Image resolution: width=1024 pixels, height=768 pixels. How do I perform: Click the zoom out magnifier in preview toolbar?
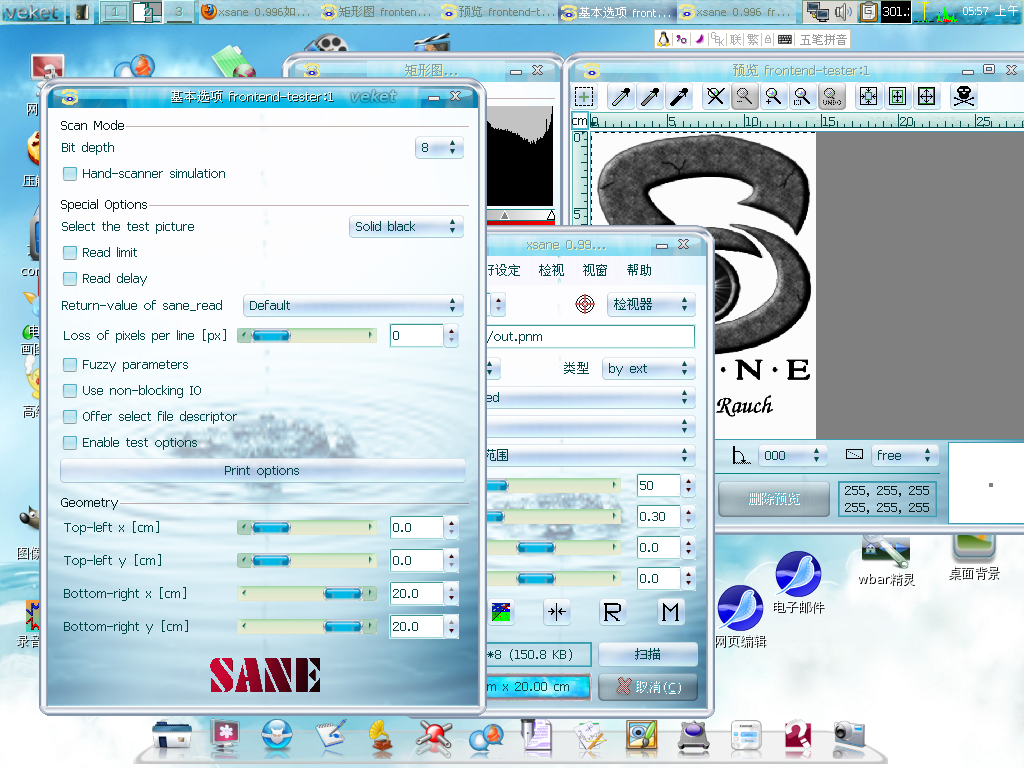(x=744, y=97)
